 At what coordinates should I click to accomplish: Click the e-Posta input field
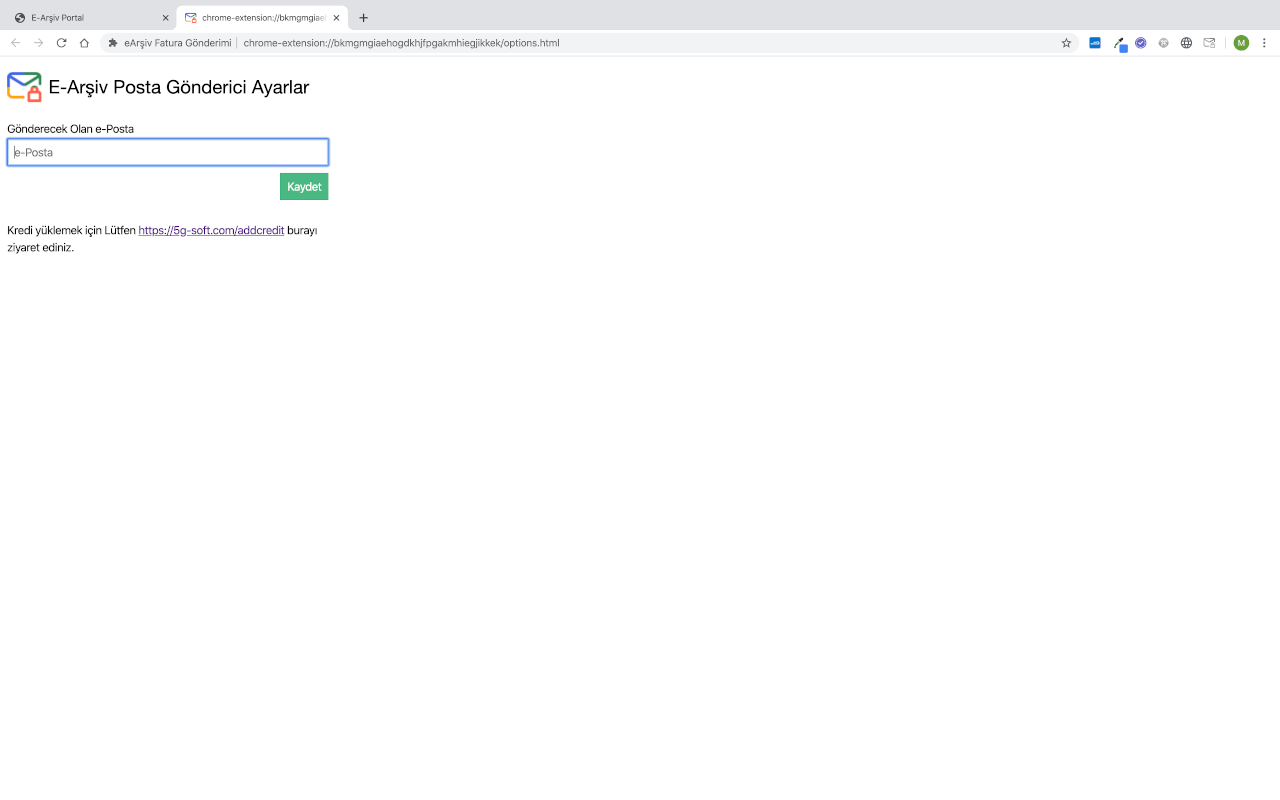click(168, 152)
